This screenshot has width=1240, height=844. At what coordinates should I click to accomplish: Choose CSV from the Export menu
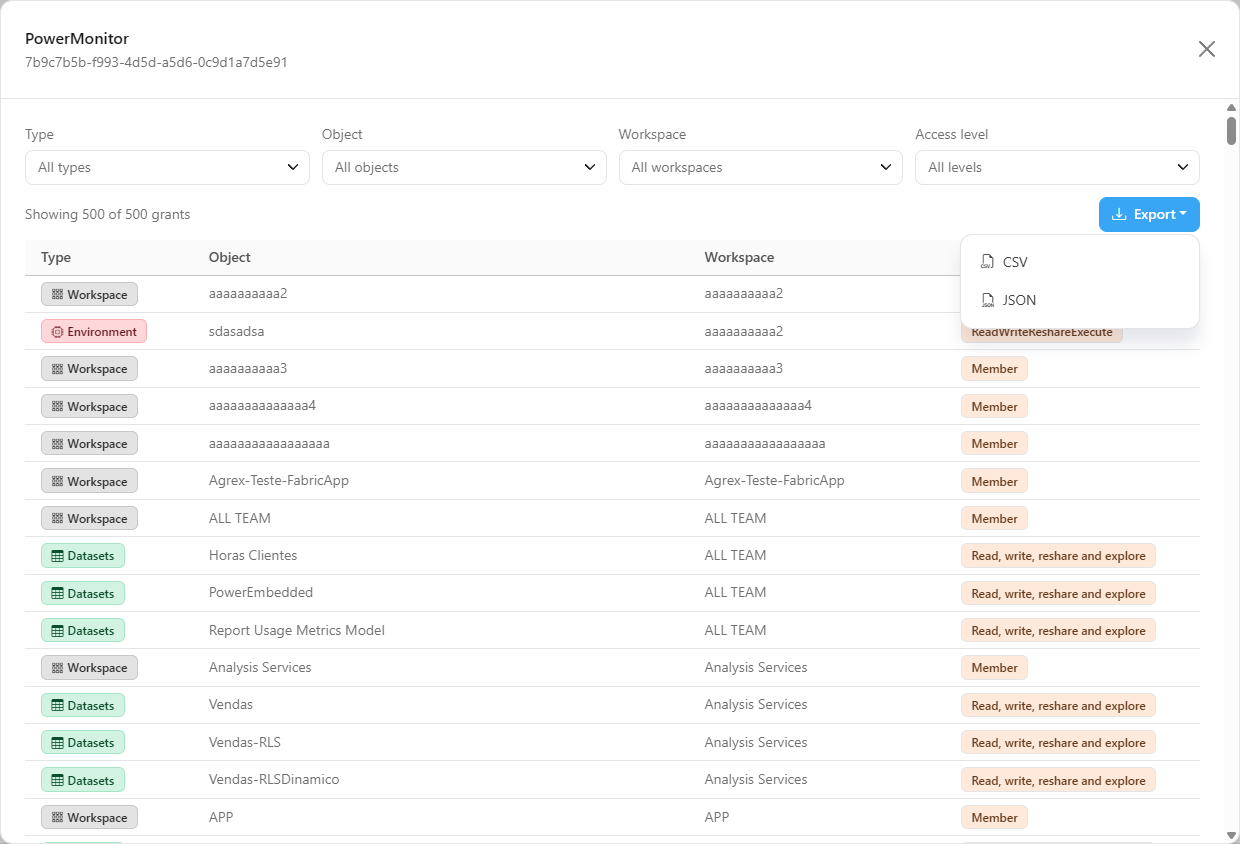(1080, 262)
